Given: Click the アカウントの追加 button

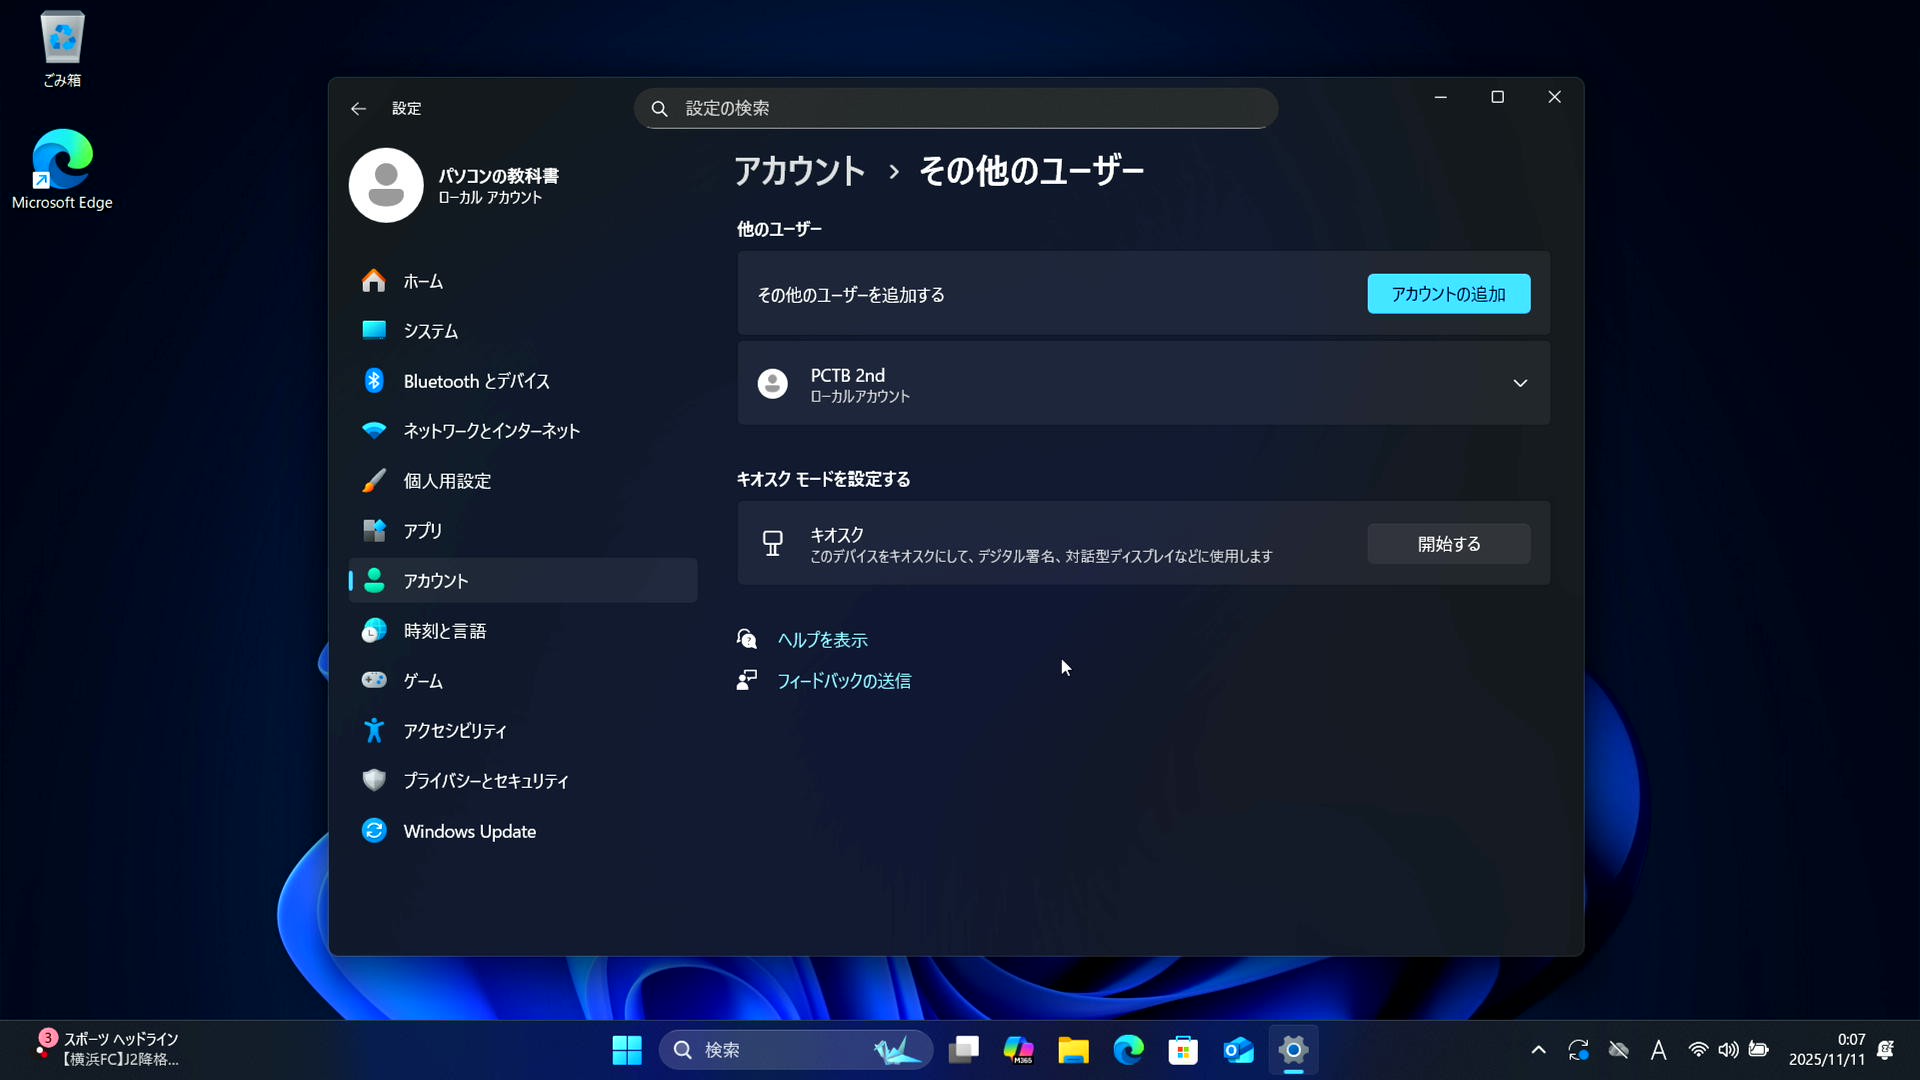Looking at the screenshot, I should coord(1448,294).
